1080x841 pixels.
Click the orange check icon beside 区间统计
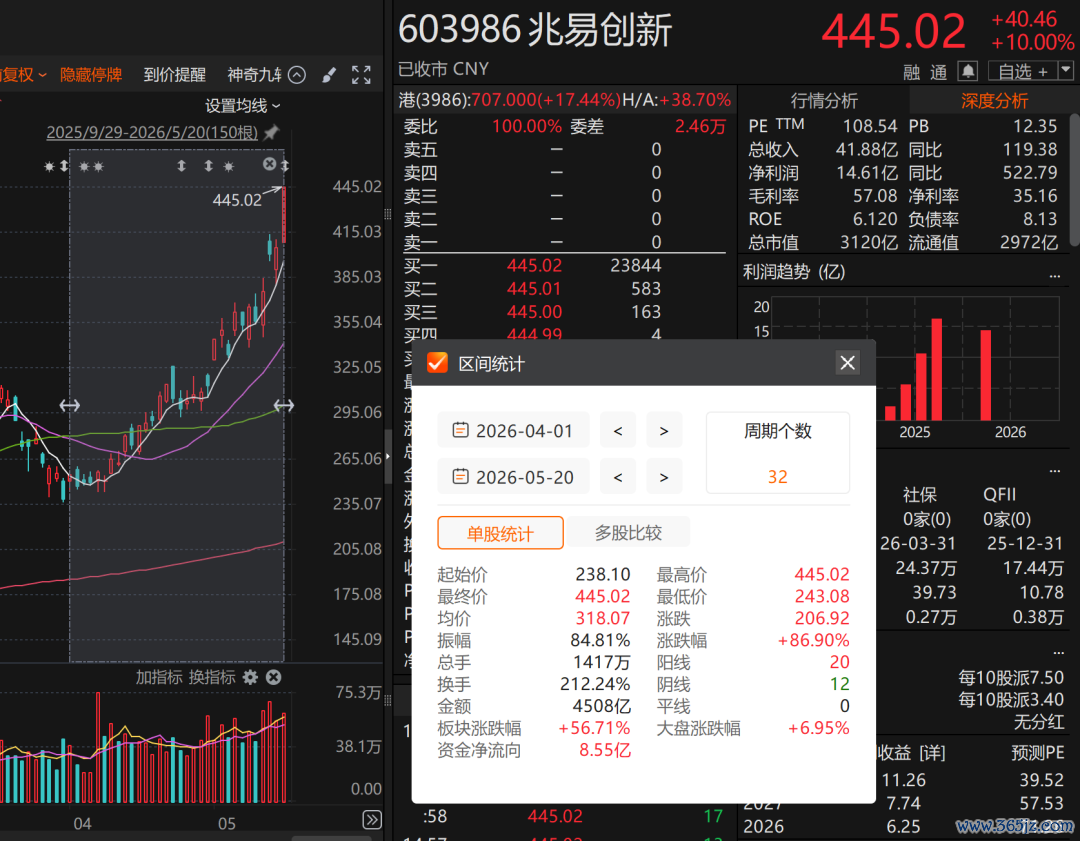click(x=437, y=362)
